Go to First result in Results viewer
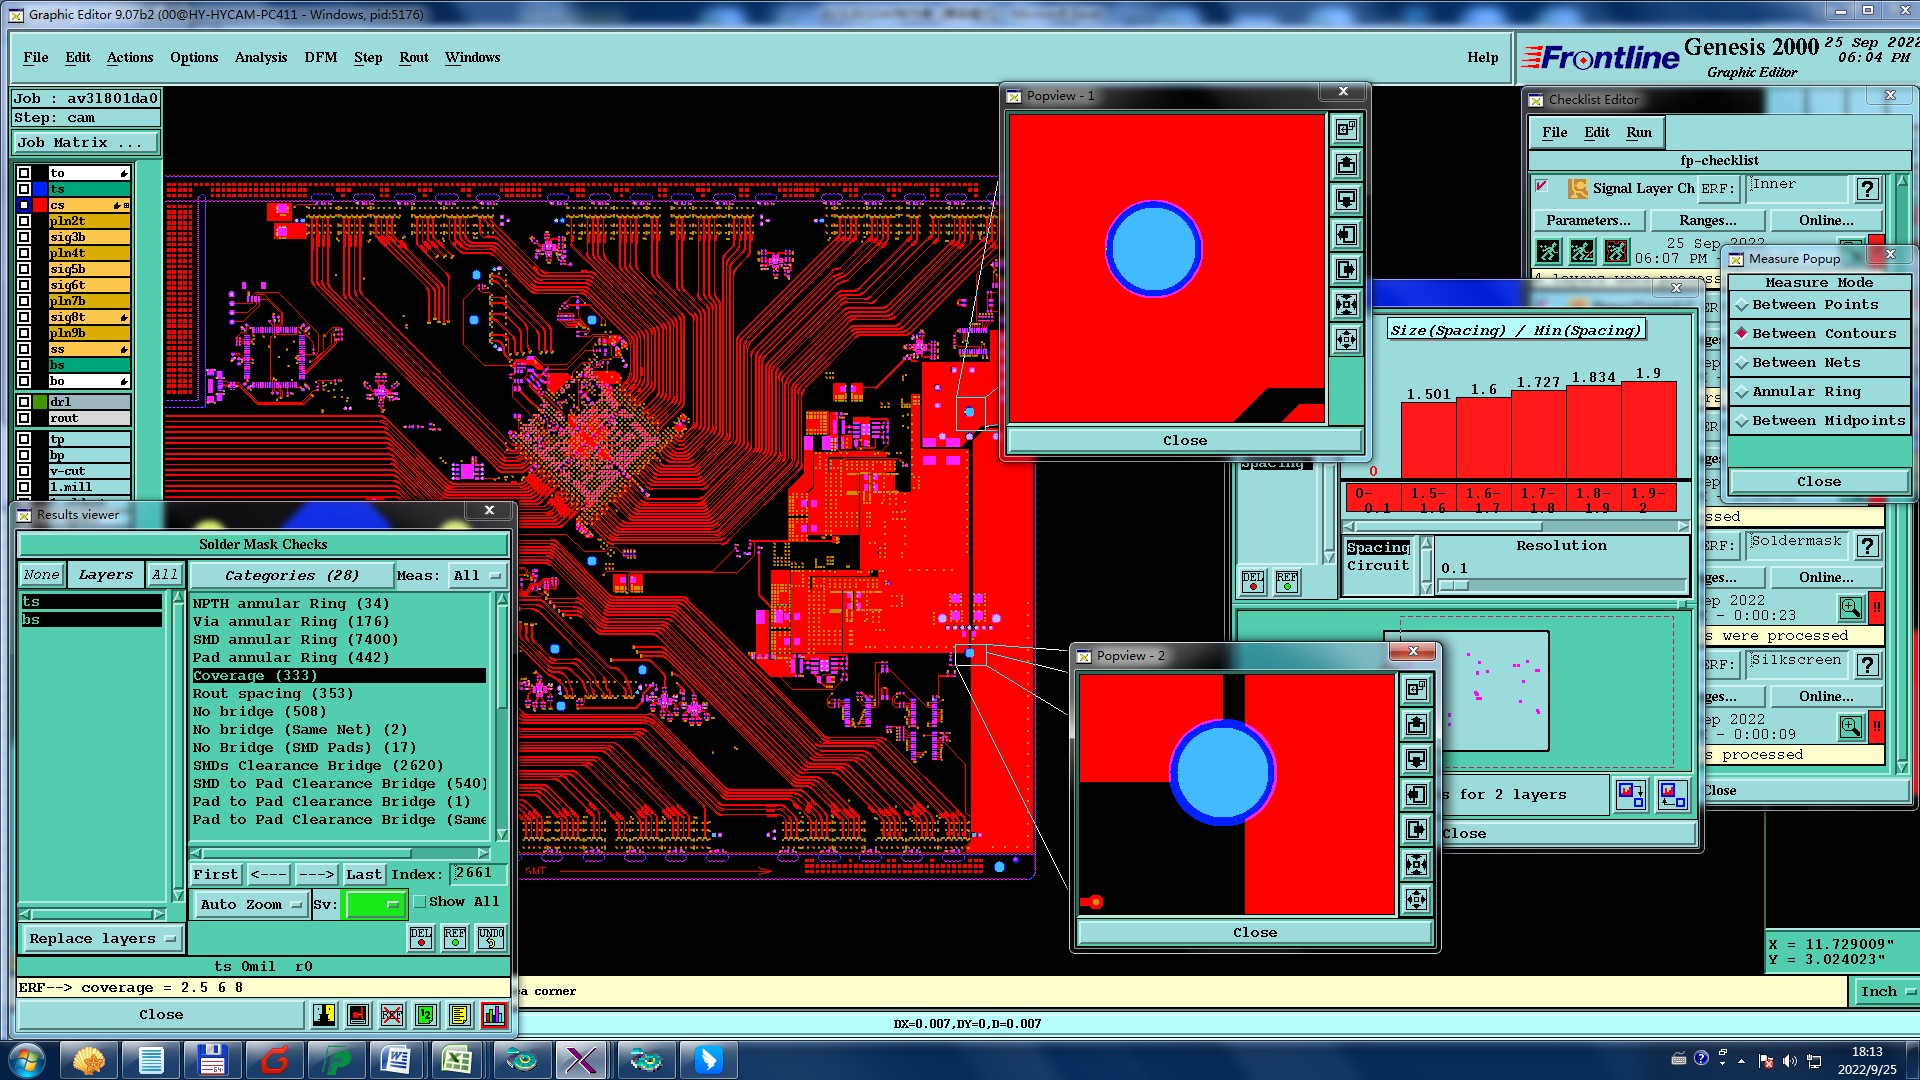The width and height of the screenshot is (1920, 1080). point(216,875)
